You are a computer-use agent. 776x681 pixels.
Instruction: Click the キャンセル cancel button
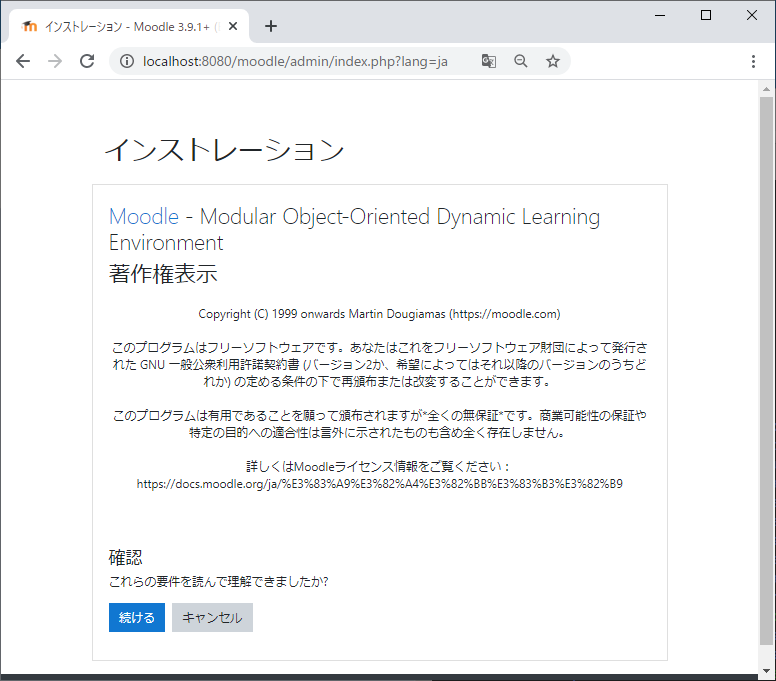click(x=212, y=617)
